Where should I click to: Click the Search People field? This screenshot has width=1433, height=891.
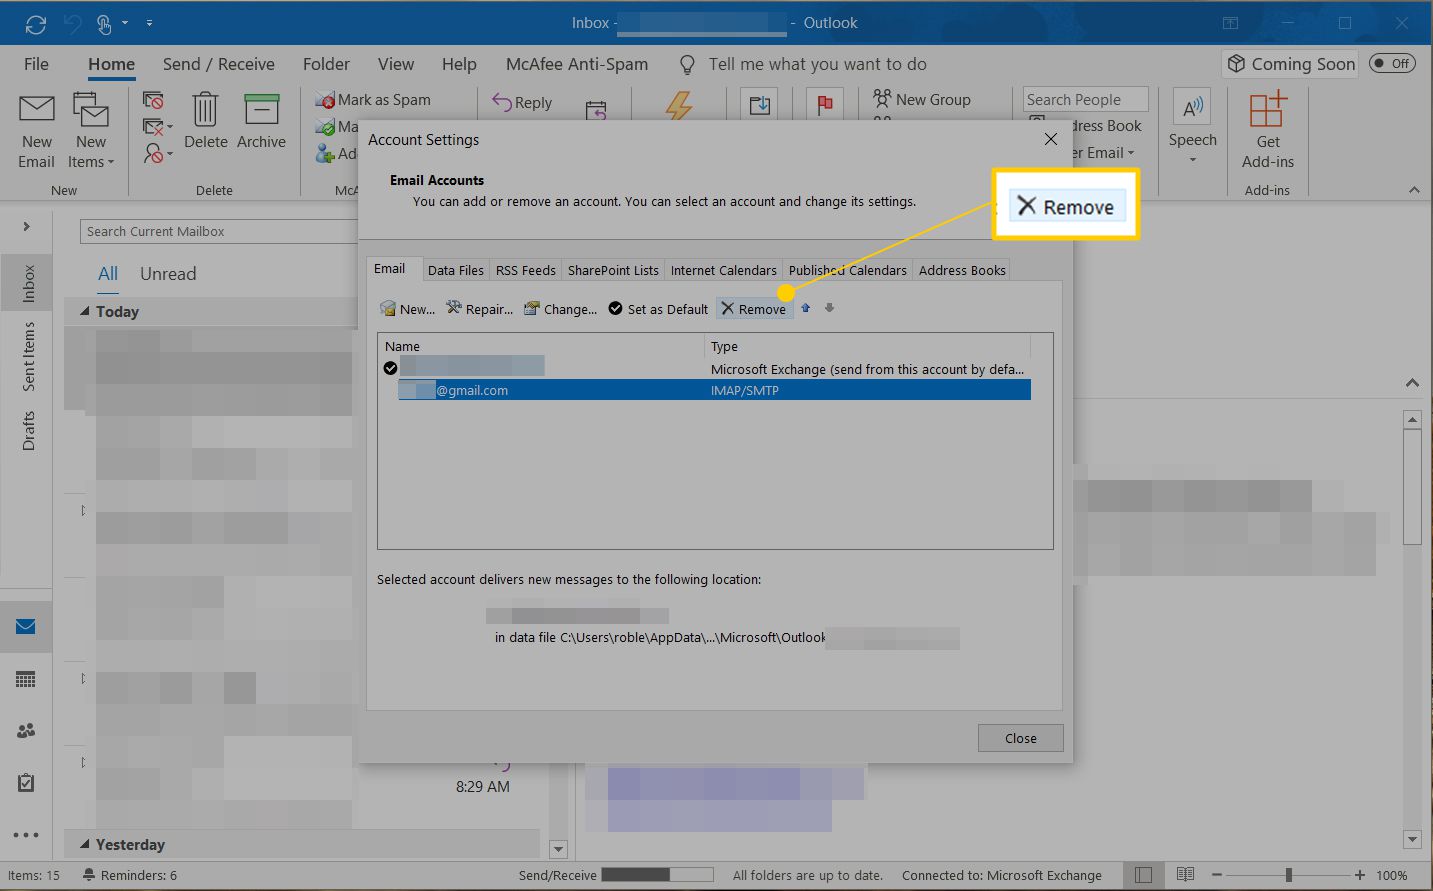point(1085,100)
